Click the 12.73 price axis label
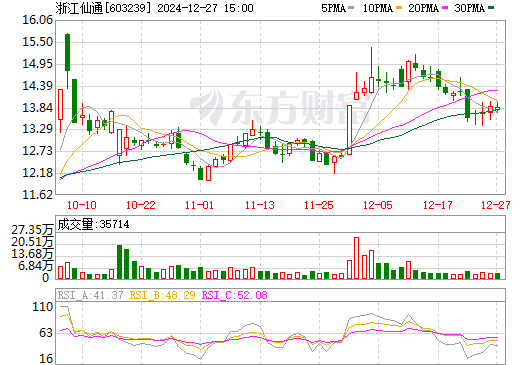The width and height of the screenshot is (520, 365). pyautogui.click(x=38, y=151)
